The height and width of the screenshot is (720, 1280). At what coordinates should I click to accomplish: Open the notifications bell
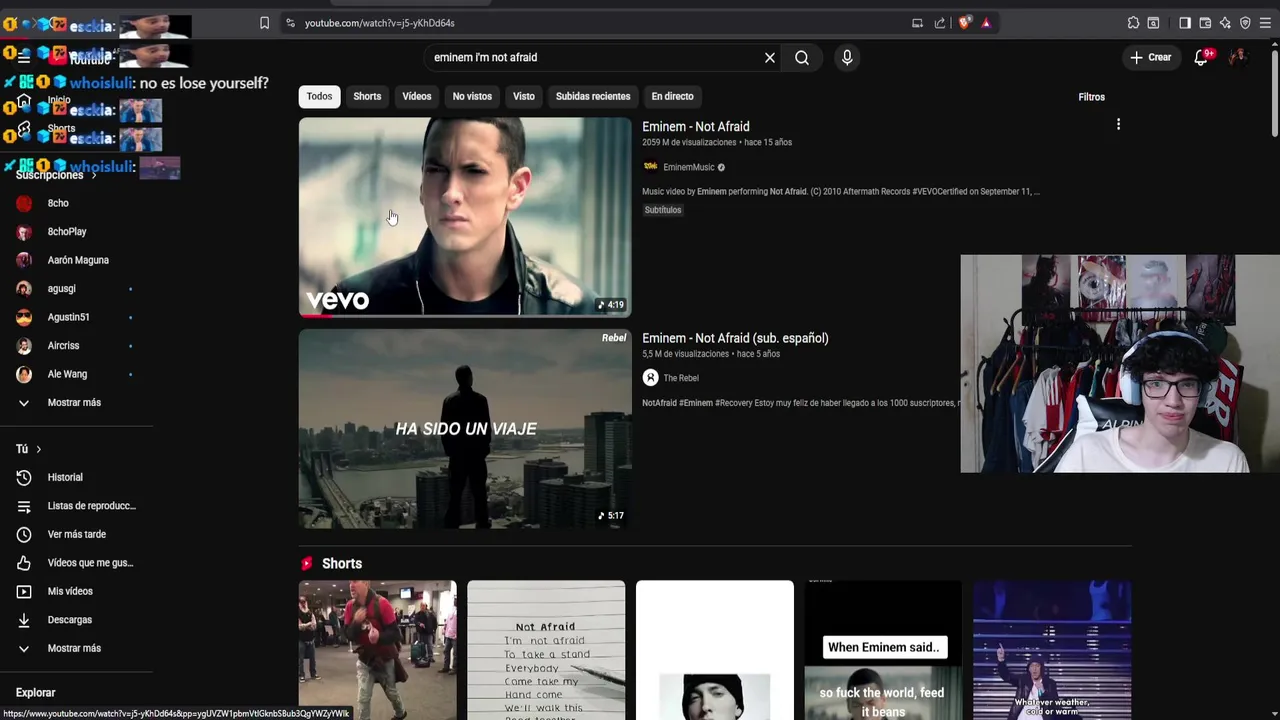[1202, 58]
